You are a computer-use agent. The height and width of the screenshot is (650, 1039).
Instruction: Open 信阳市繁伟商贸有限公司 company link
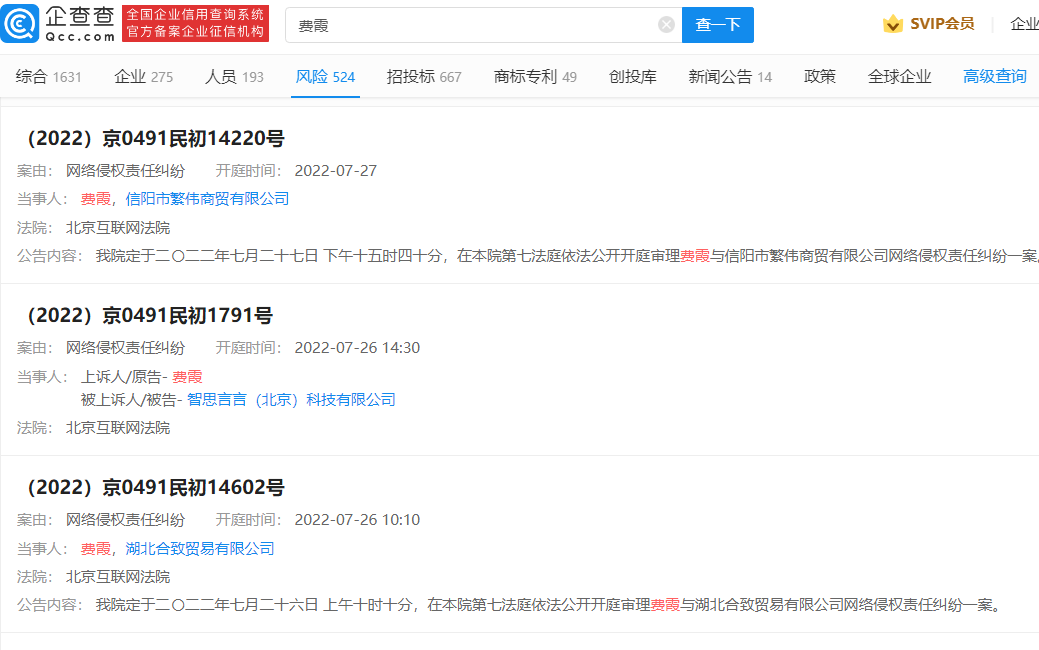tap(207, 199)
